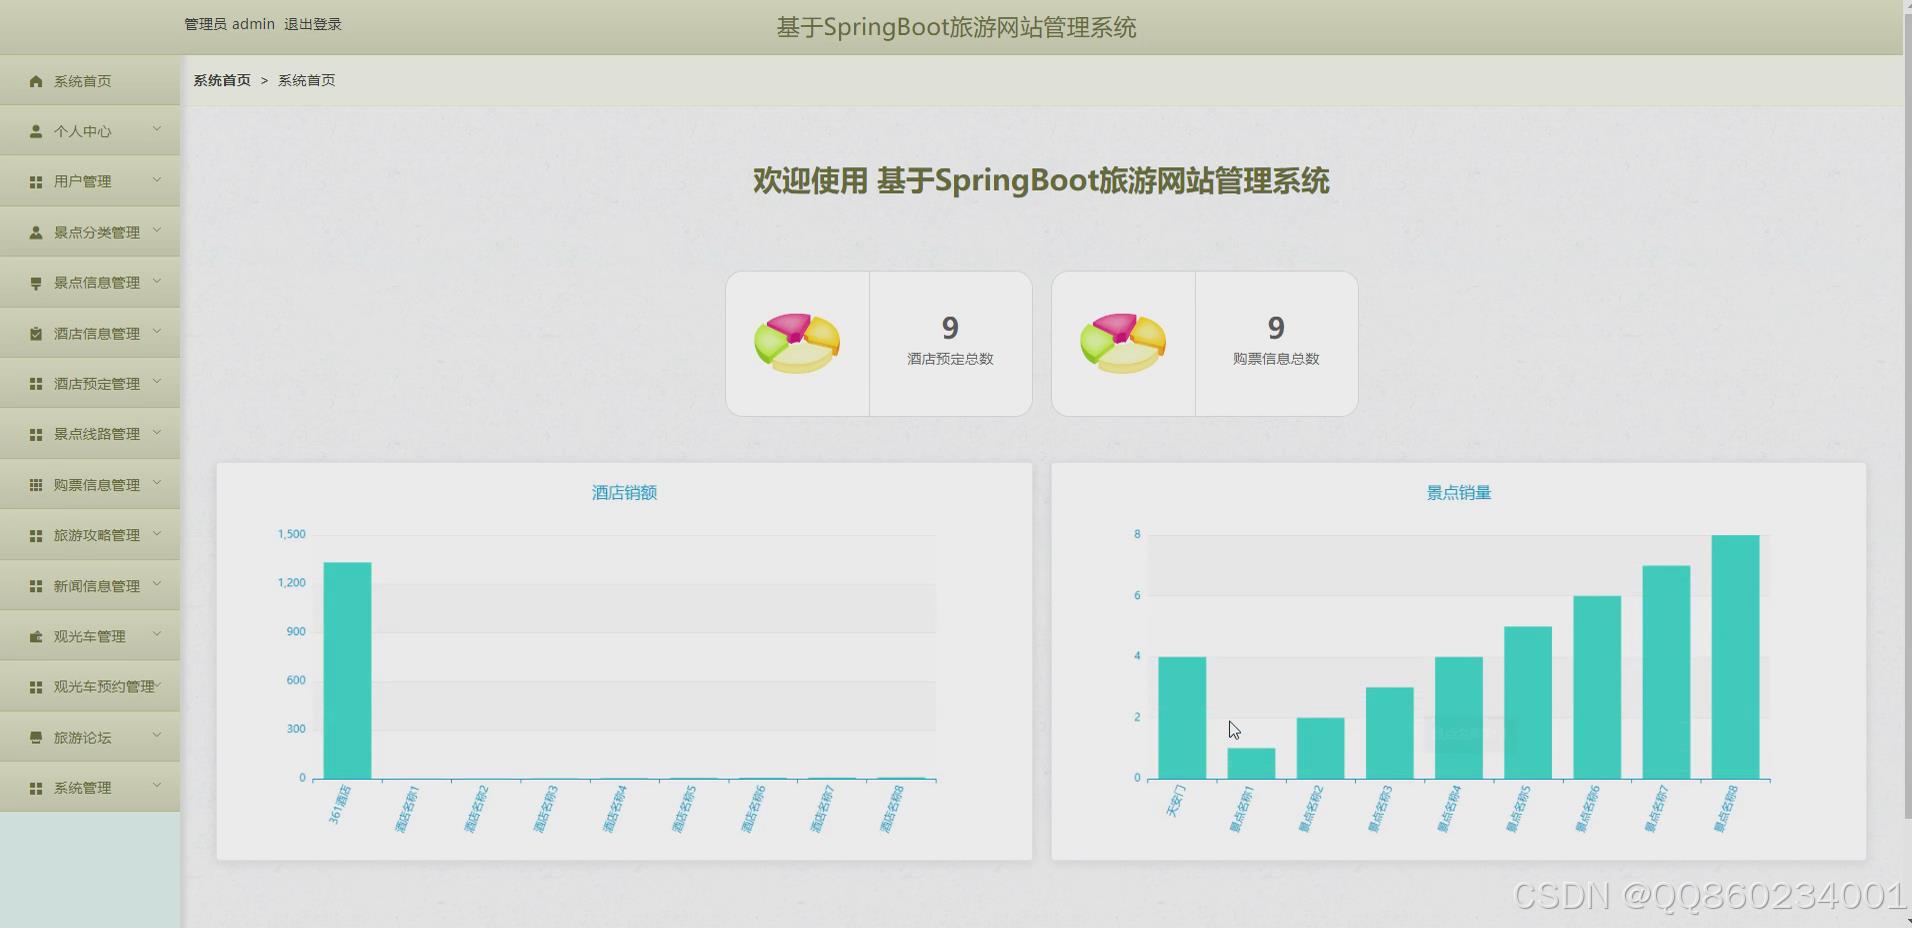Click the grid icon next to 景点线路管理
The image size is (1912, 928).
point(36,434)
